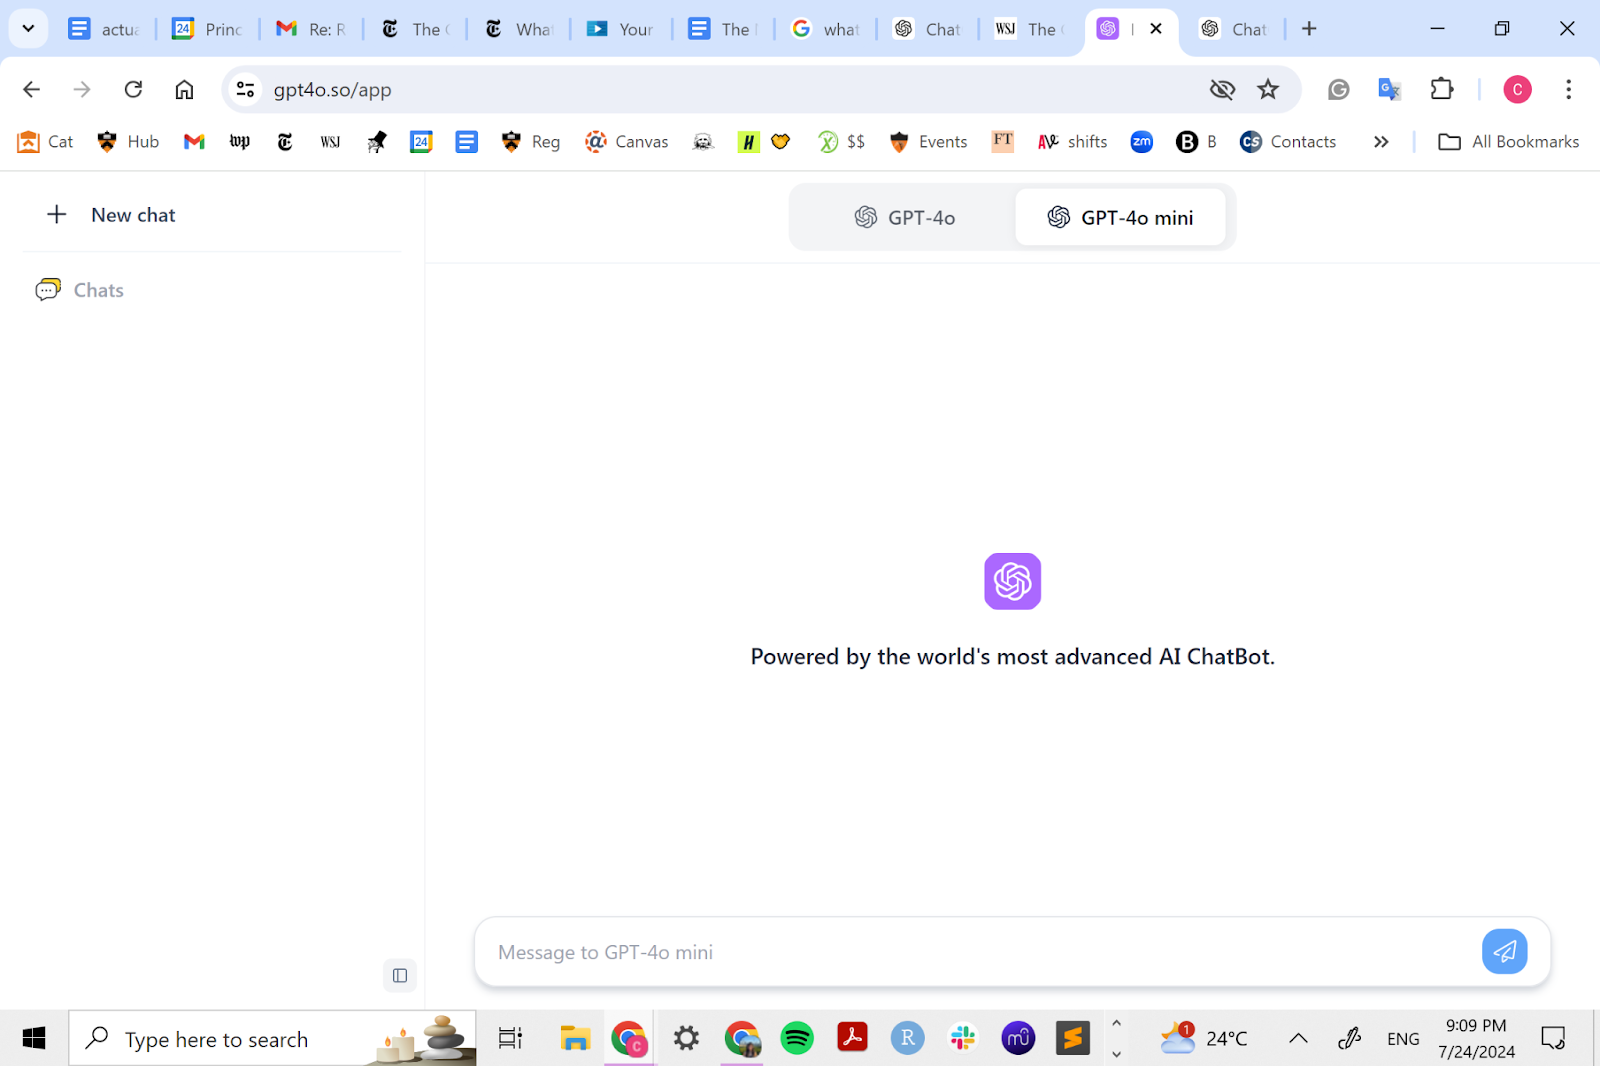
Task: Open the FT bookmark icon
Action: click(x=1003, y=141)
